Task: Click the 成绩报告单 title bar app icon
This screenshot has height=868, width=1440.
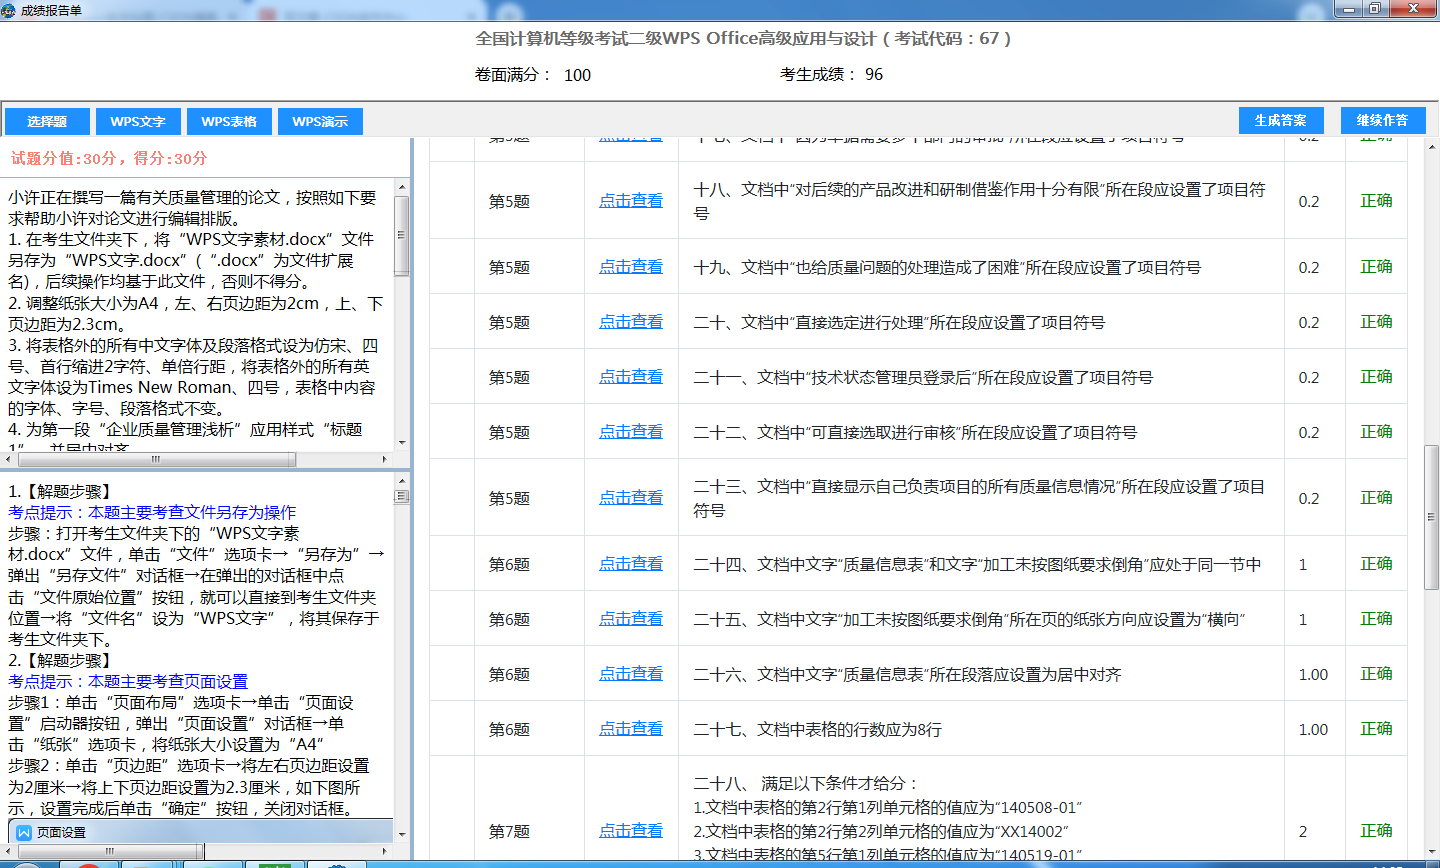Action: coord(9,10)
